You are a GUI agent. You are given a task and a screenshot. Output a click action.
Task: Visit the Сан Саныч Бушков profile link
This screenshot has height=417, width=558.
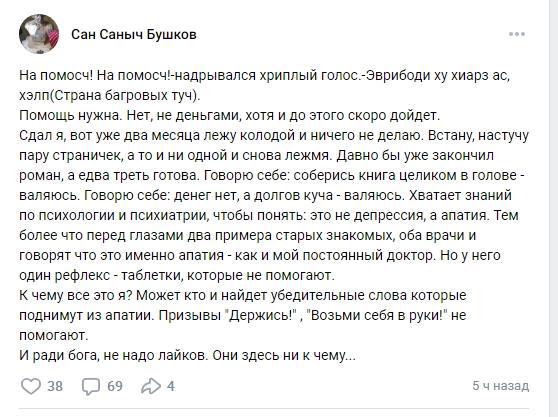[x=134, y=35]
